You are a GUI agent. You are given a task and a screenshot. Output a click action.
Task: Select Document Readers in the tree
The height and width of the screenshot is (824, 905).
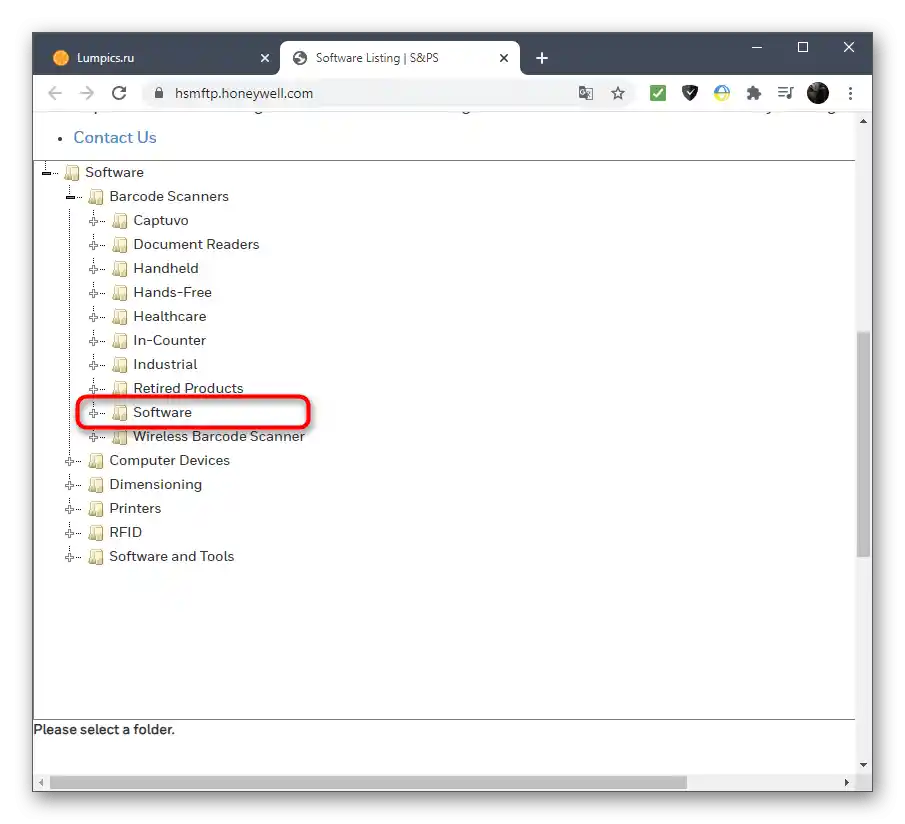(x=196, y=244)
